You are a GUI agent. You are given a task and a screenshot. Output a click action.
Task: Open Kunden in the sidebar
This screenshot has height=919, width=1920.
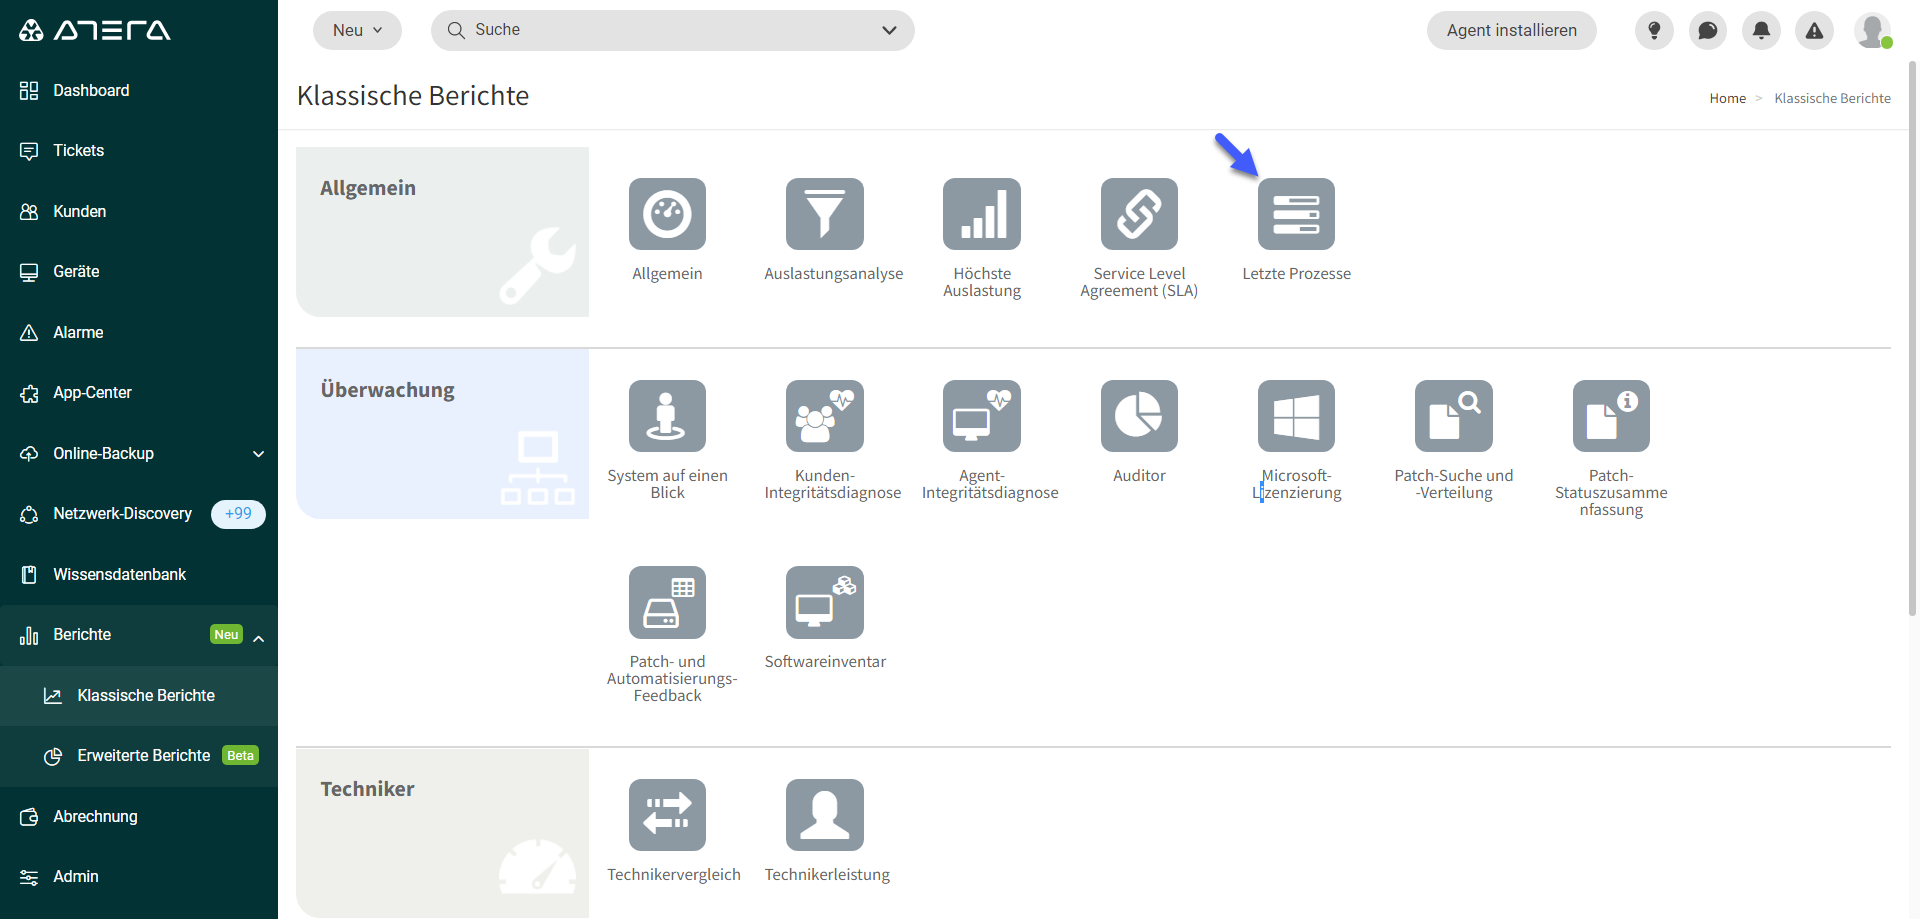point(139,211)
